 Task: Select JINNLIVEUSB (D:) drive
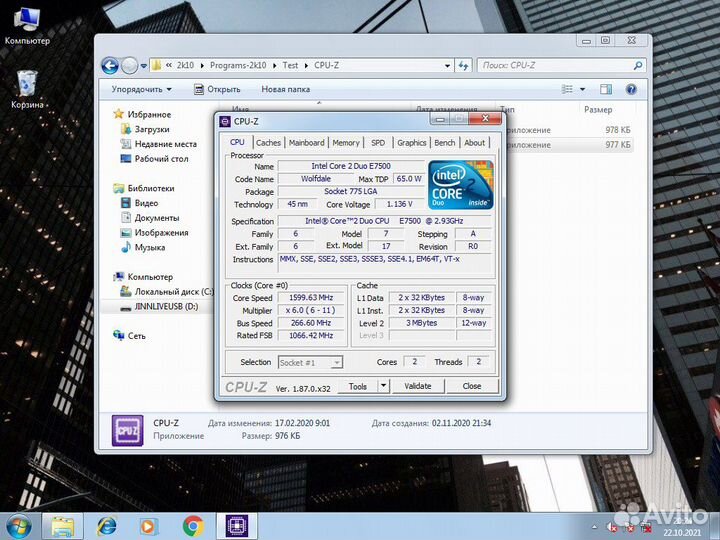(x=159, y=307)
